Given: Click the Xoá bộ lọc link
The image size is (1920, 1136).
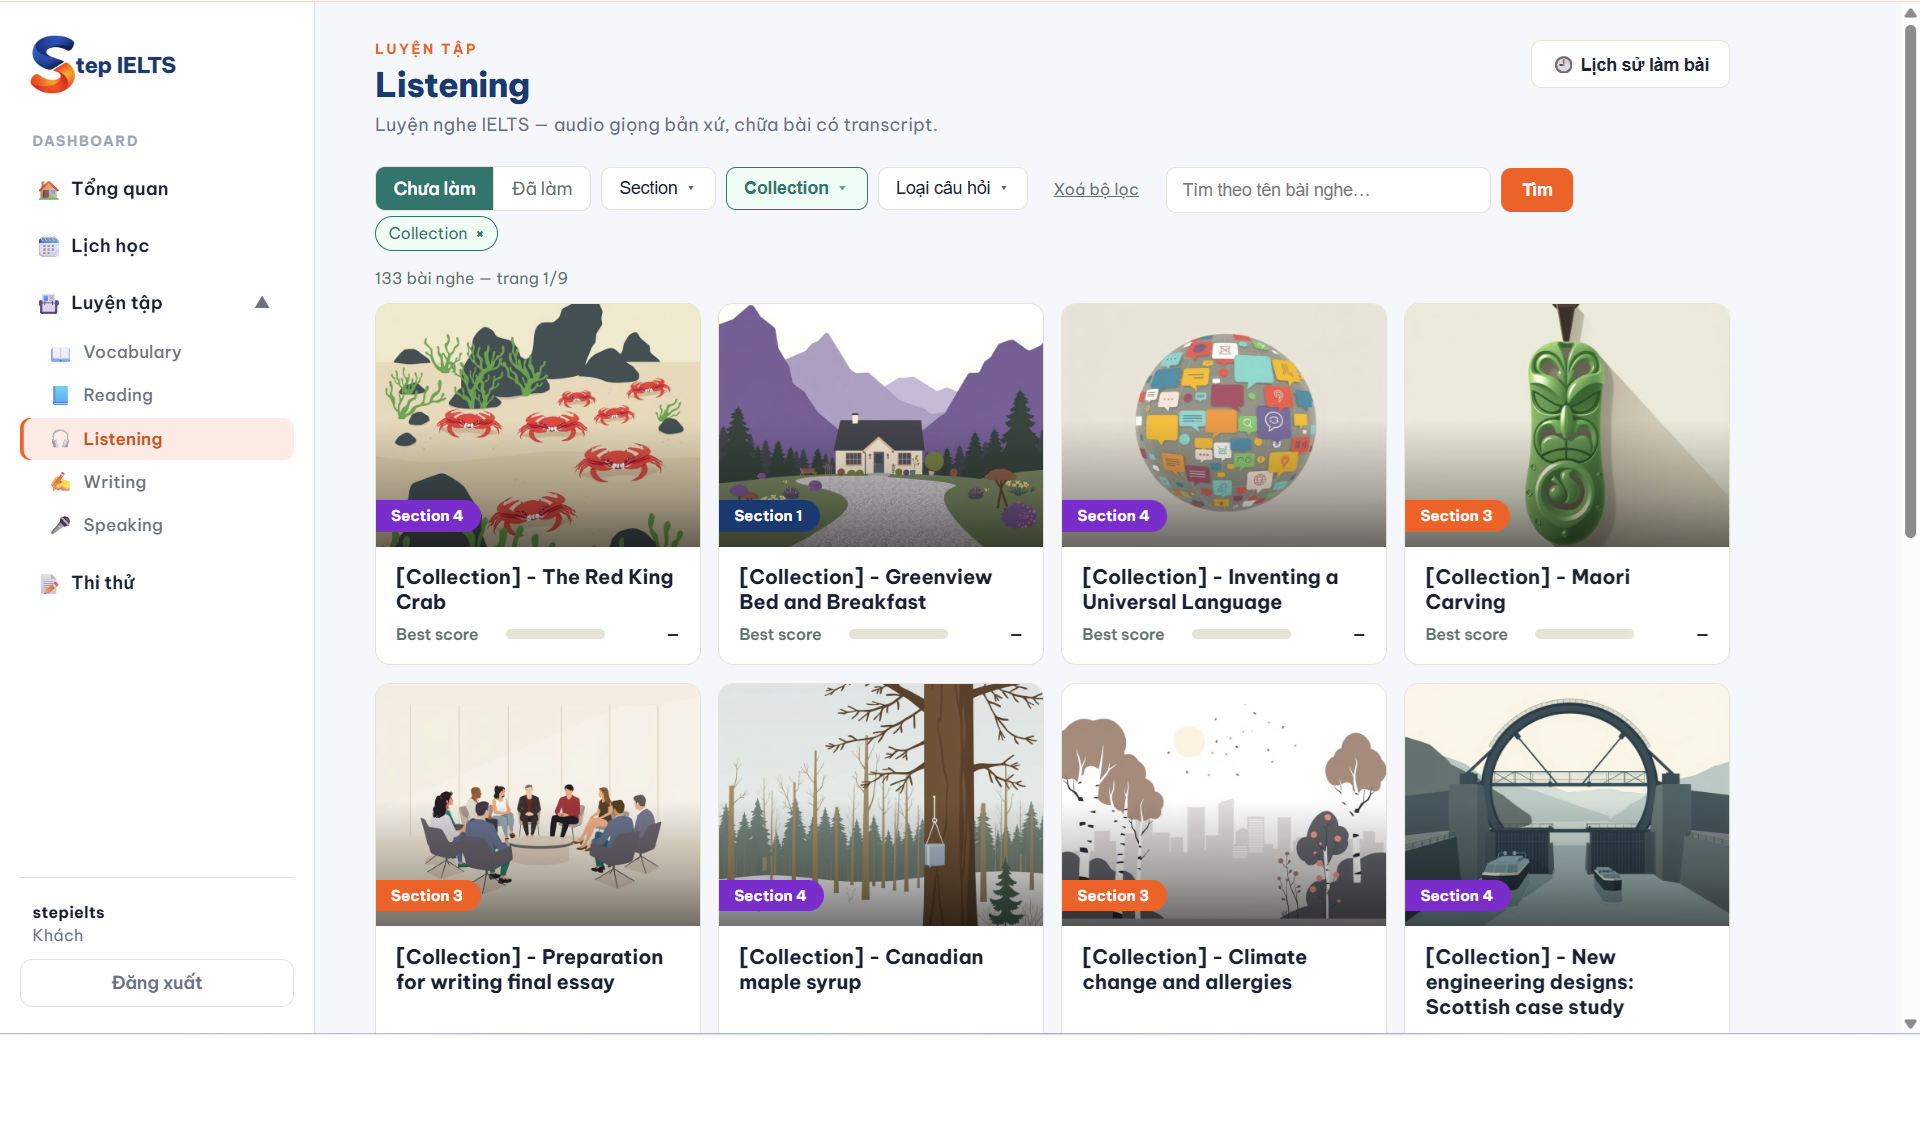Looking at the screenshot, I should (x=1096, y=189).
